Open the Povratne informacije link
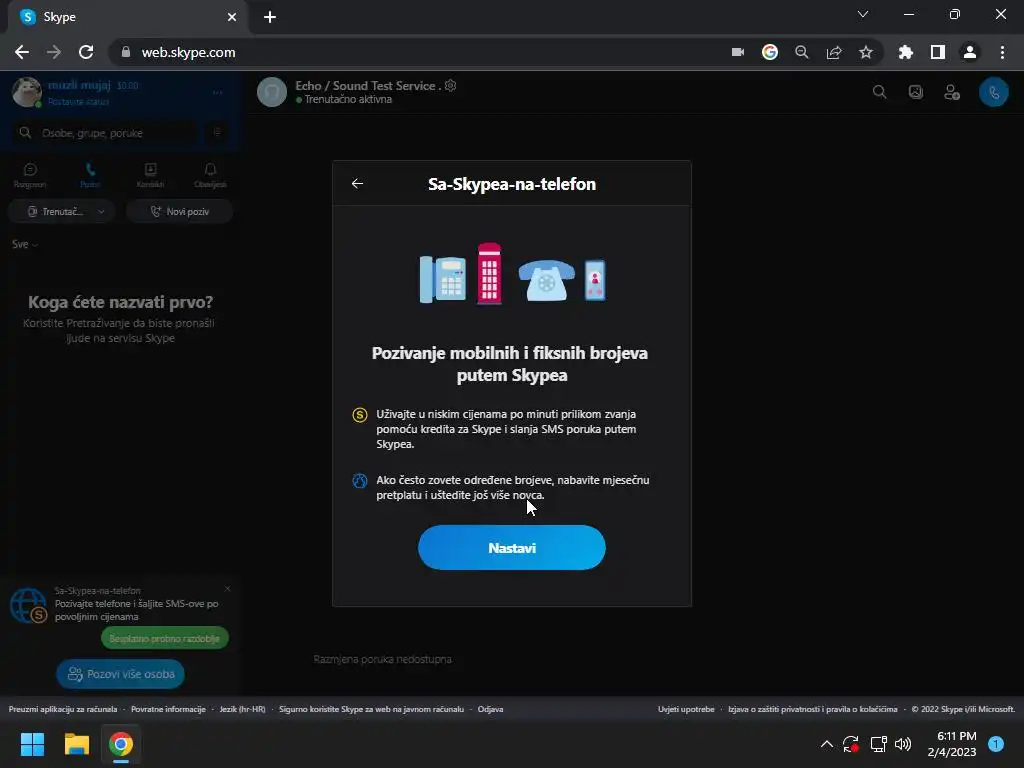This screenshot has width=1024, height=768. (168, 709)
